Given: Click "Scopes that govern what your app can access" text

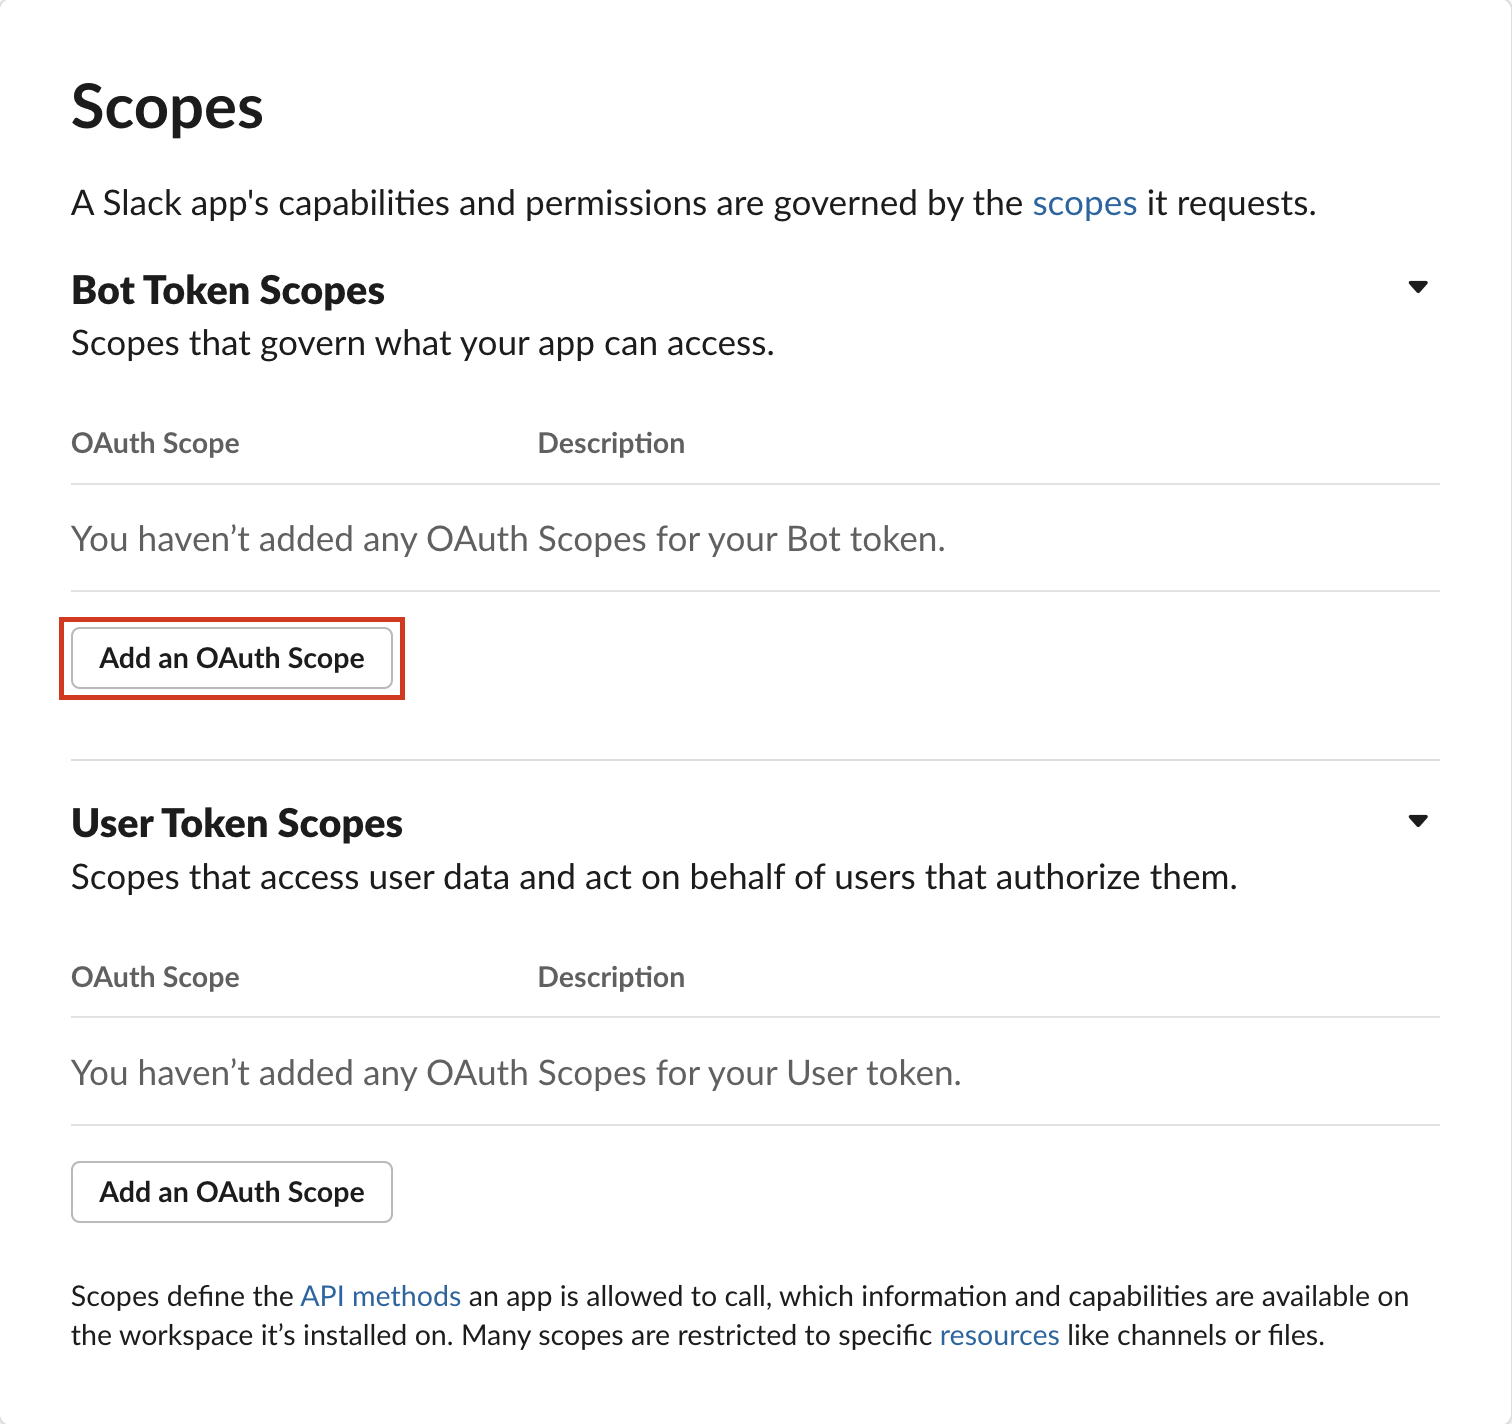Looking at the screenshot, I should coord(423,344).
